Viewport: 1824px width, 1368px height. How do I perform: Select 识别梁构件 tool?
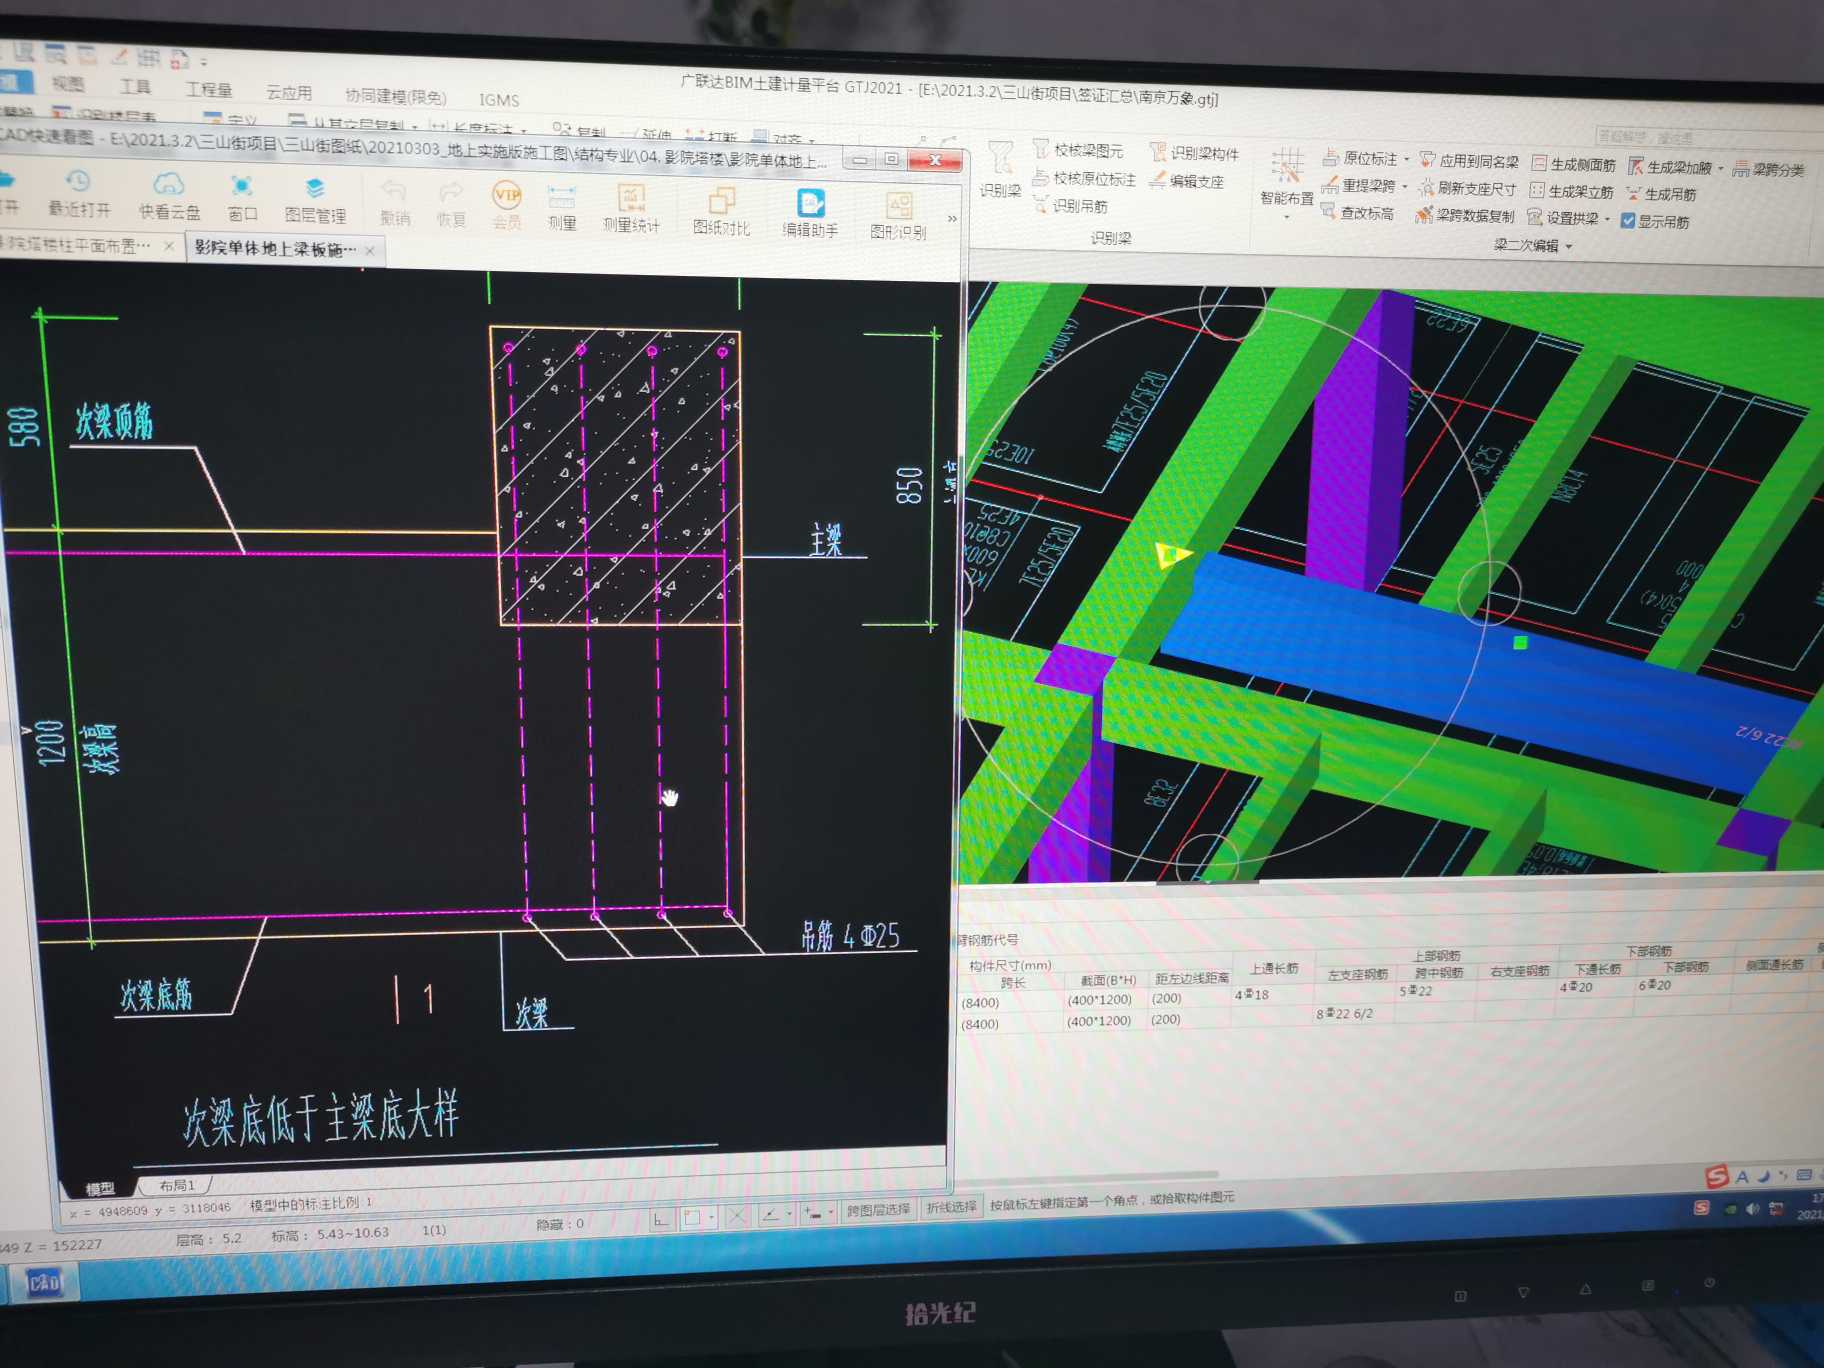(x=1194, y=152)
